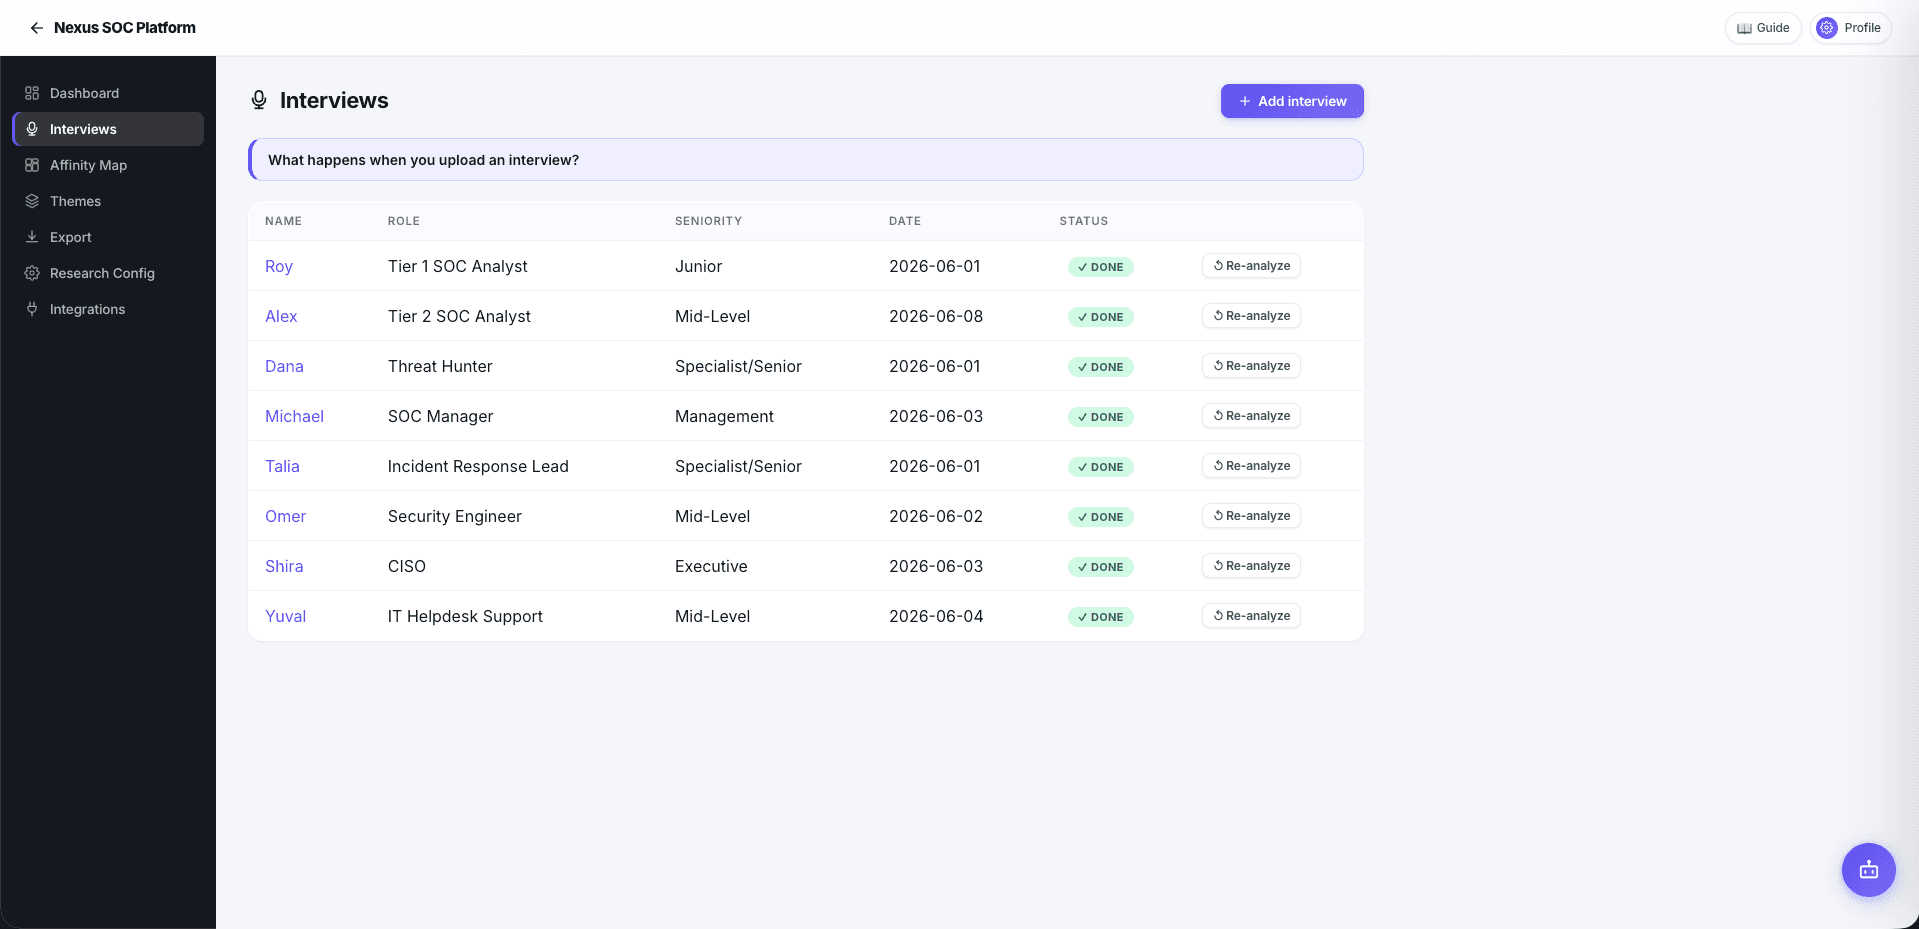Re-analyze Michael's interview
The width and height of the screenshot is (1919, 929).
pyautogui.click(x=1251, y=416)
